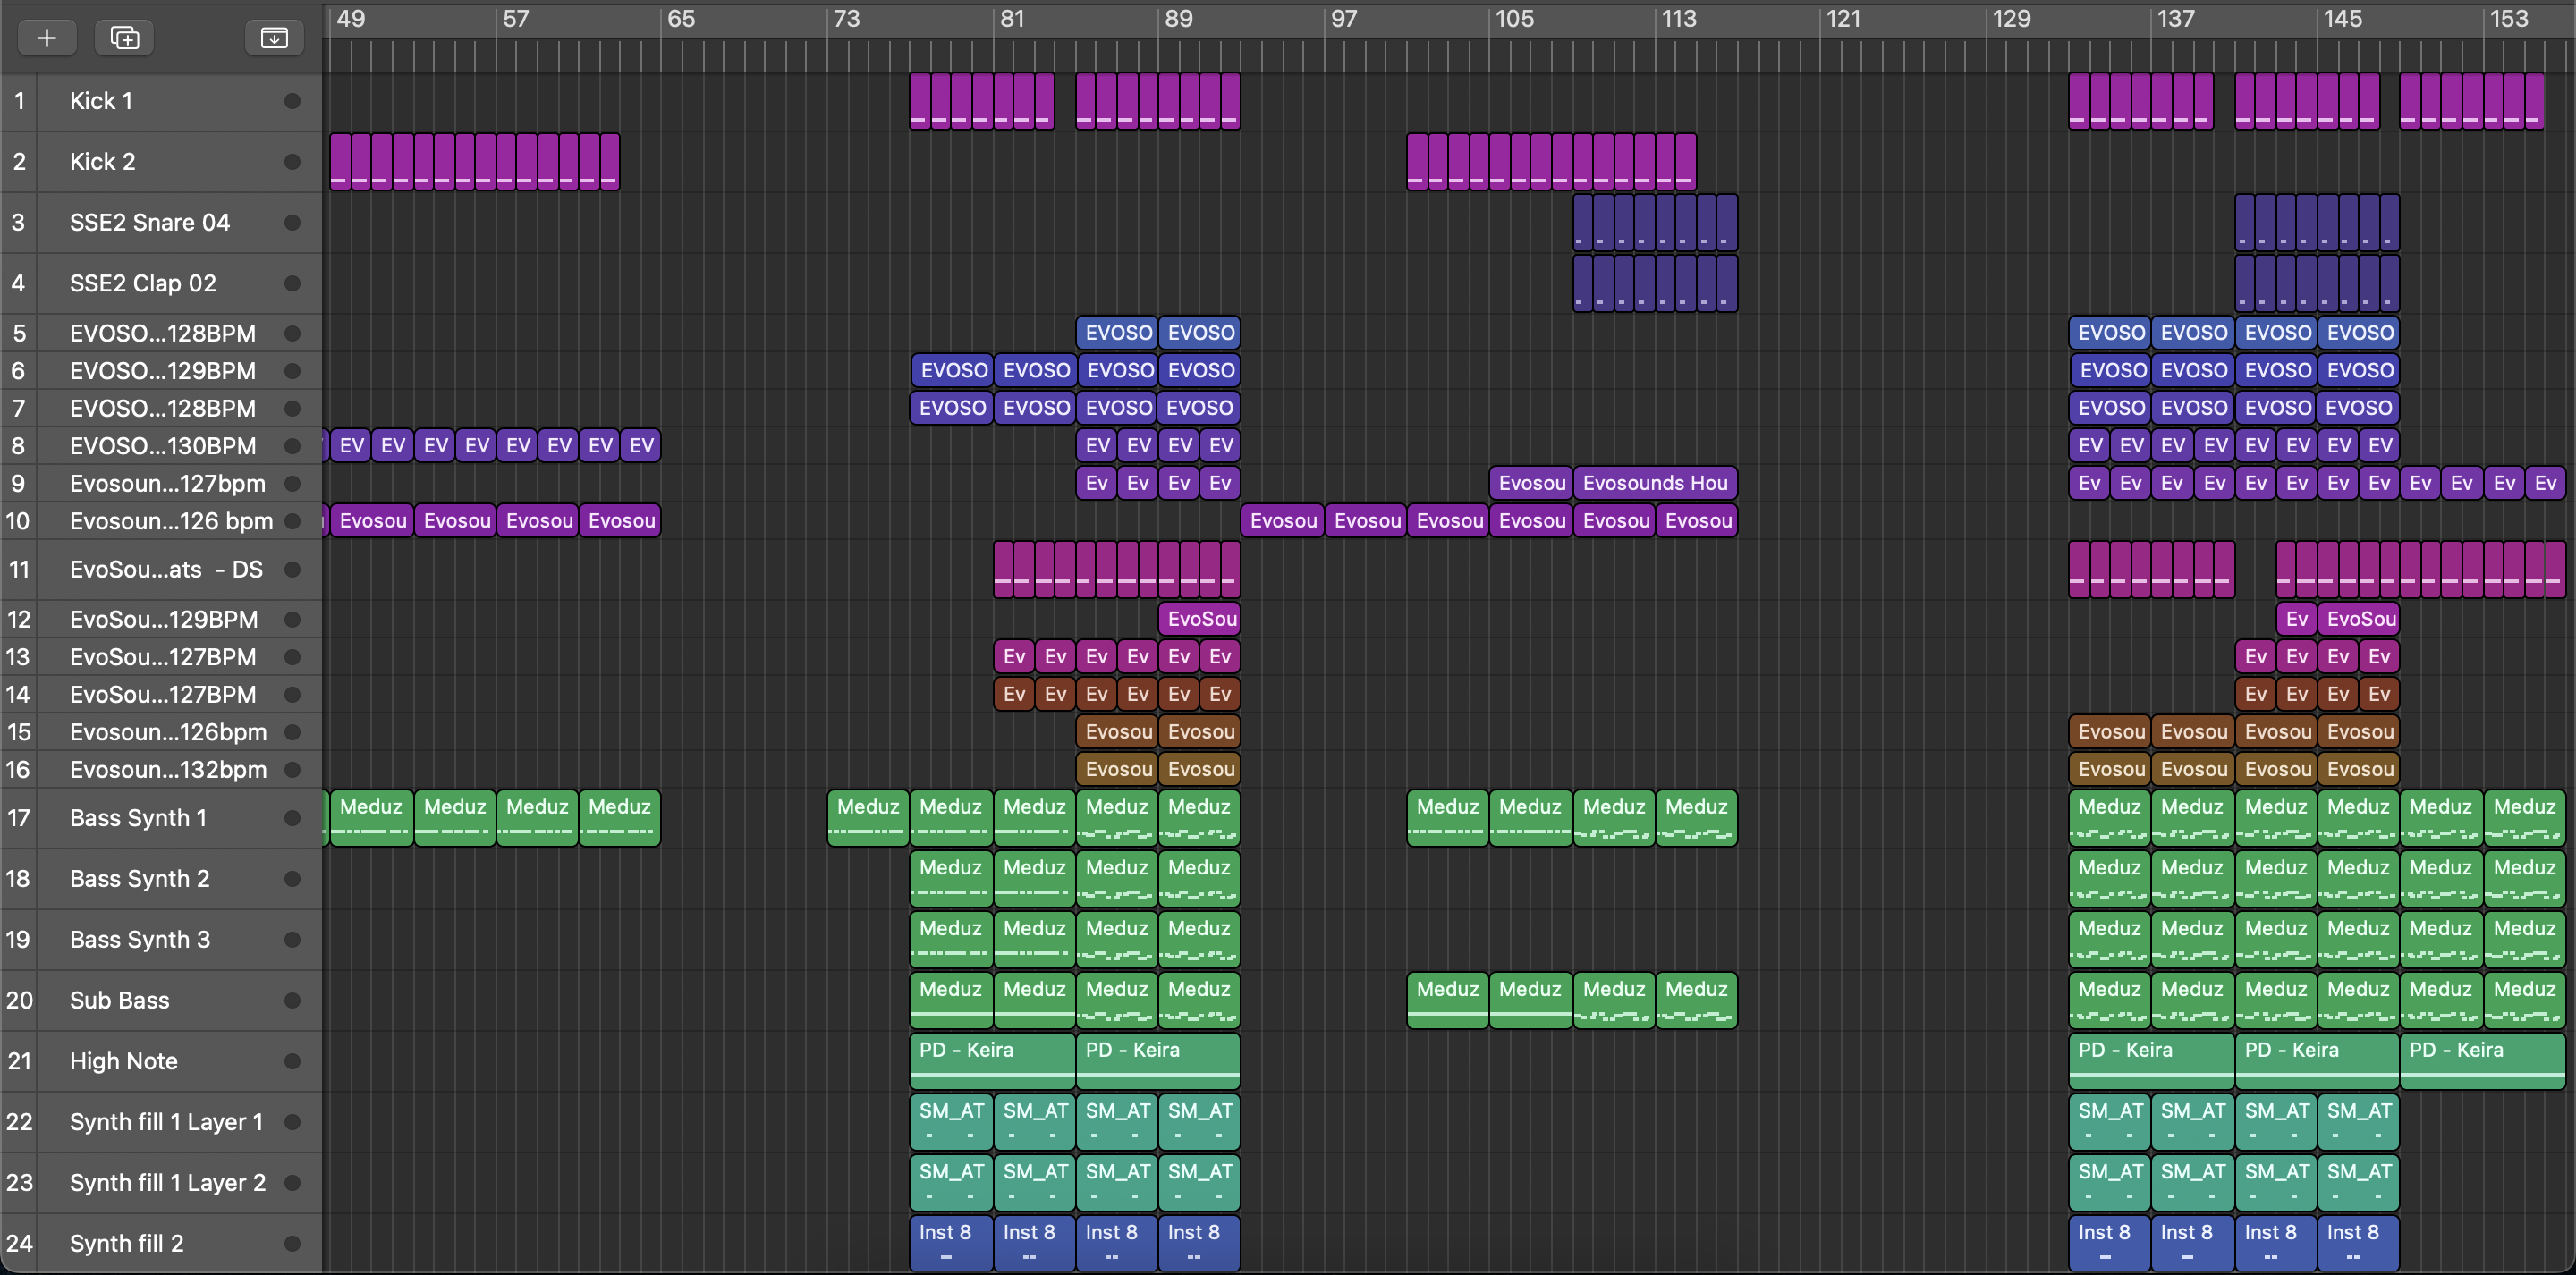Toggle the High Note track dot indicator
The height and width of the screenshot is (1275, 2576).
tap(292, 1061)
